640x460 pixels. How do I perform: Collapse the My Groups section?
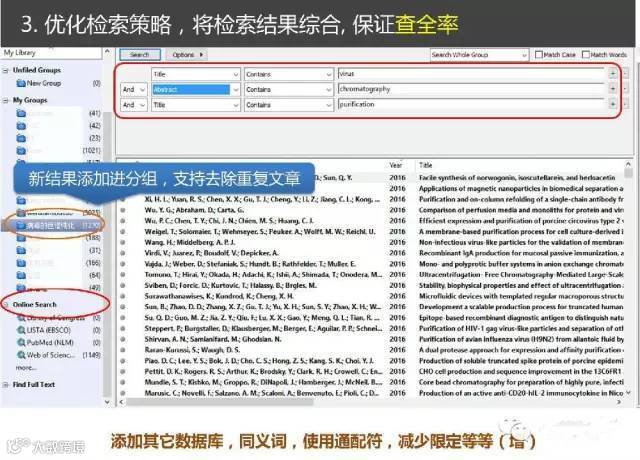(6, 100)
